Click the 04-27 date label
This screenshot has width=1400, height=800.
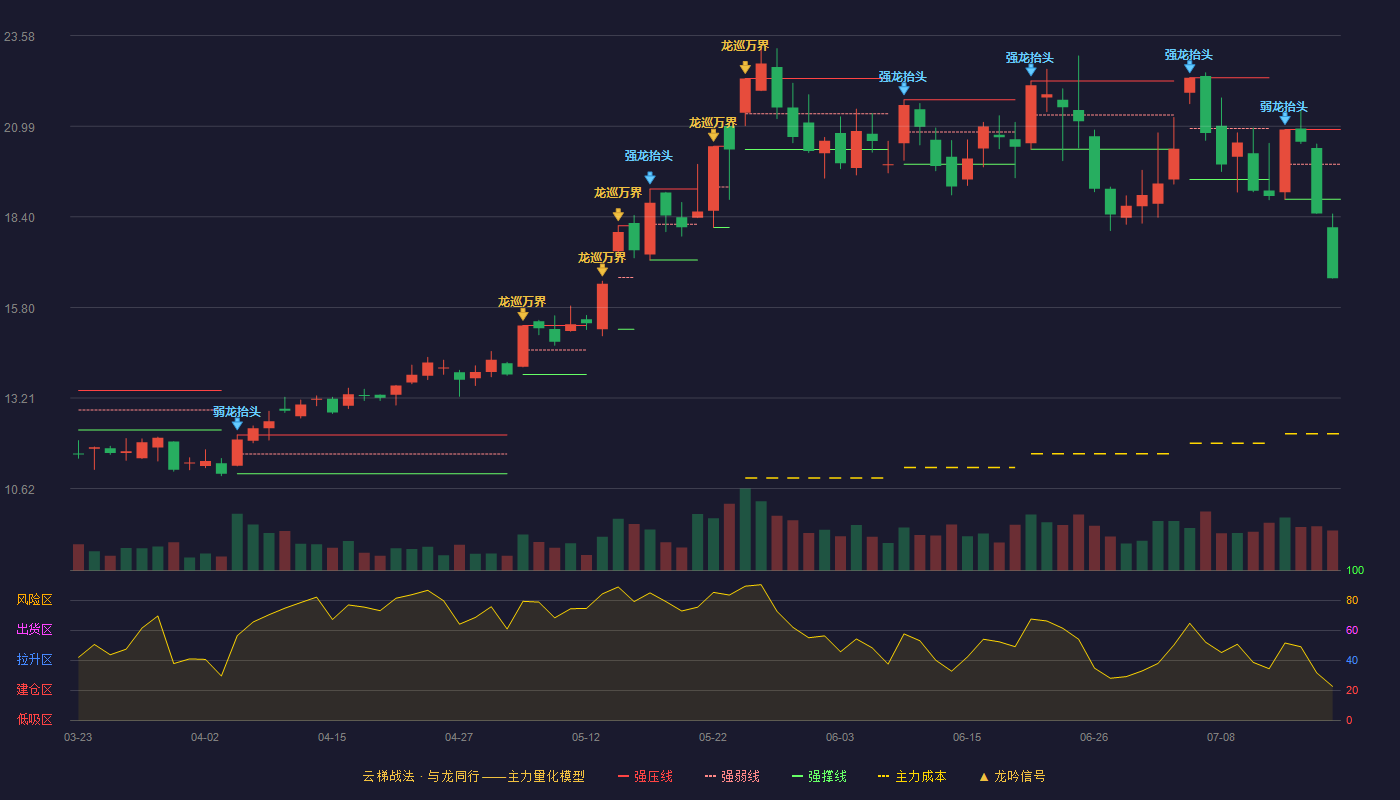pyautogui.click(x=459, y=737)
